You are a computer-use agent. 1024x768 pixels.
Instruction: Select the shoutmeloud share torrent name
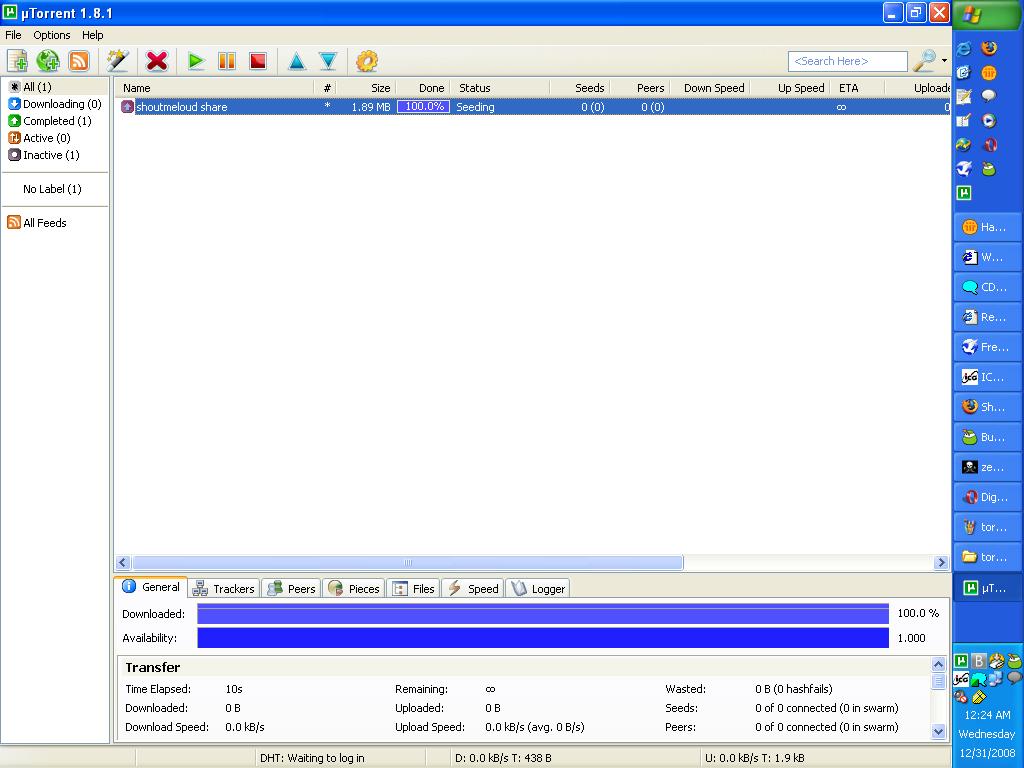(182, 107)
